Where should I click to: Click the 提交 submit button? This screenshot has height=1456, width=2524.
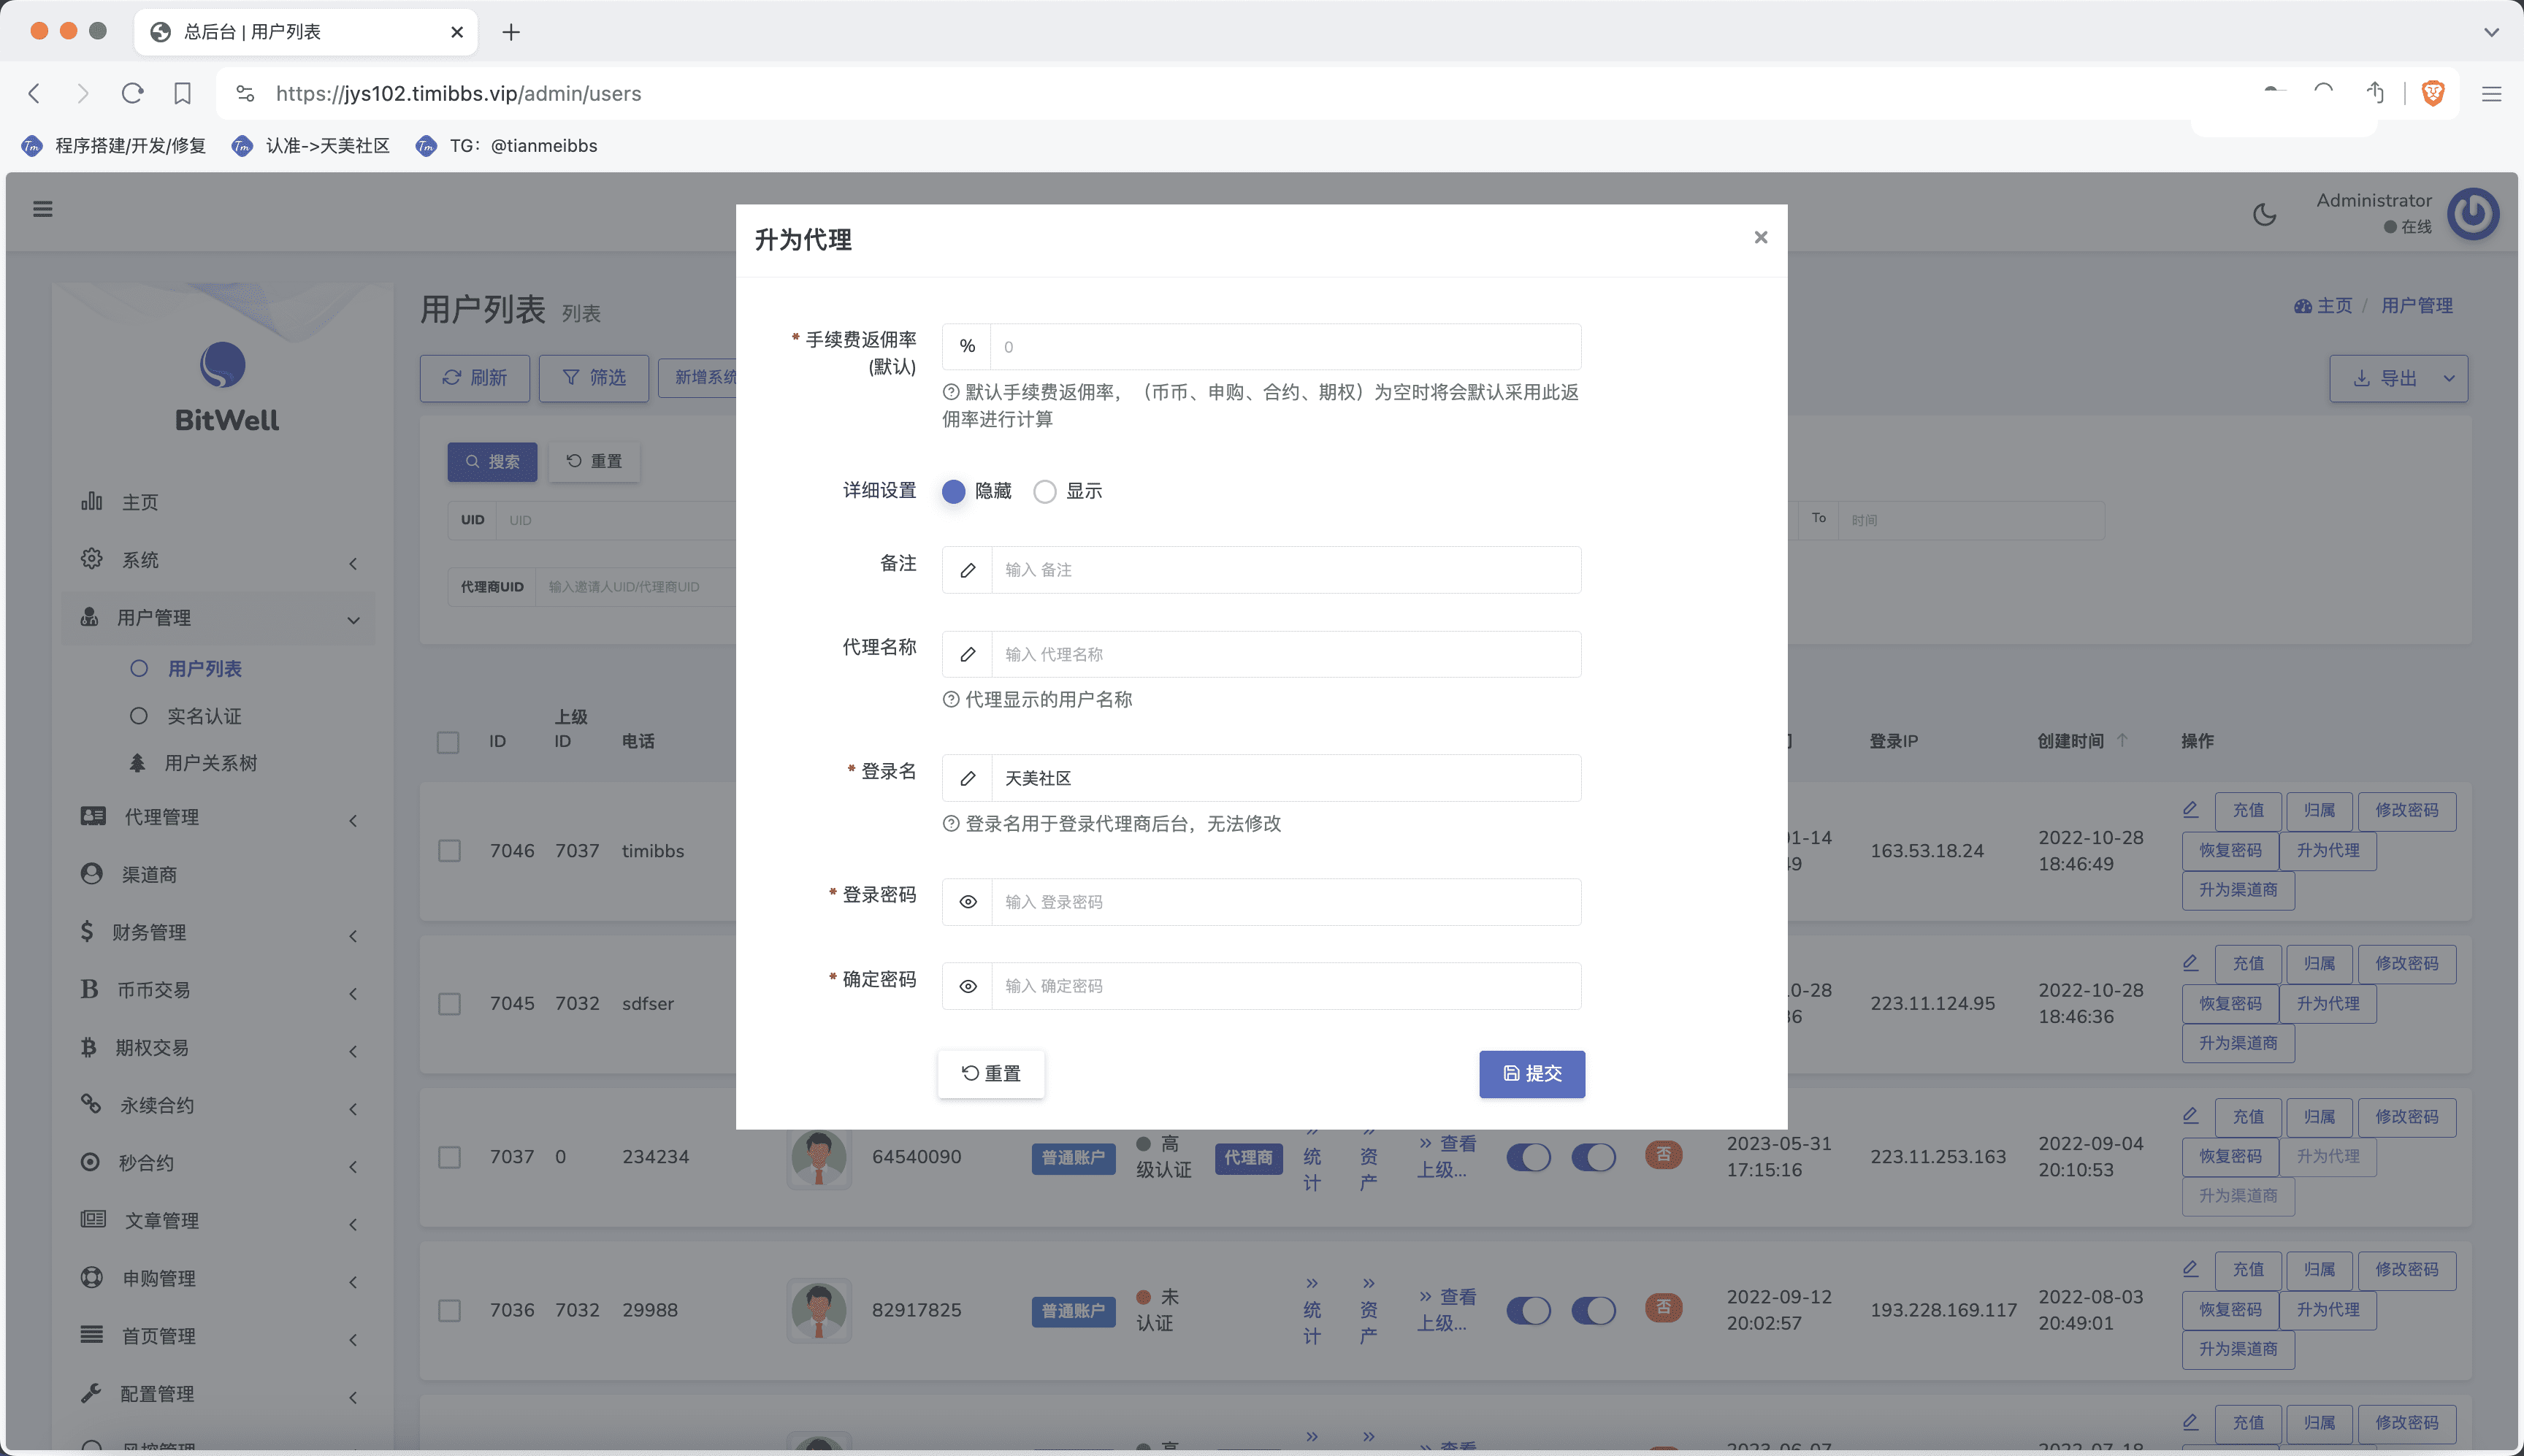tap(1531, 1073)
